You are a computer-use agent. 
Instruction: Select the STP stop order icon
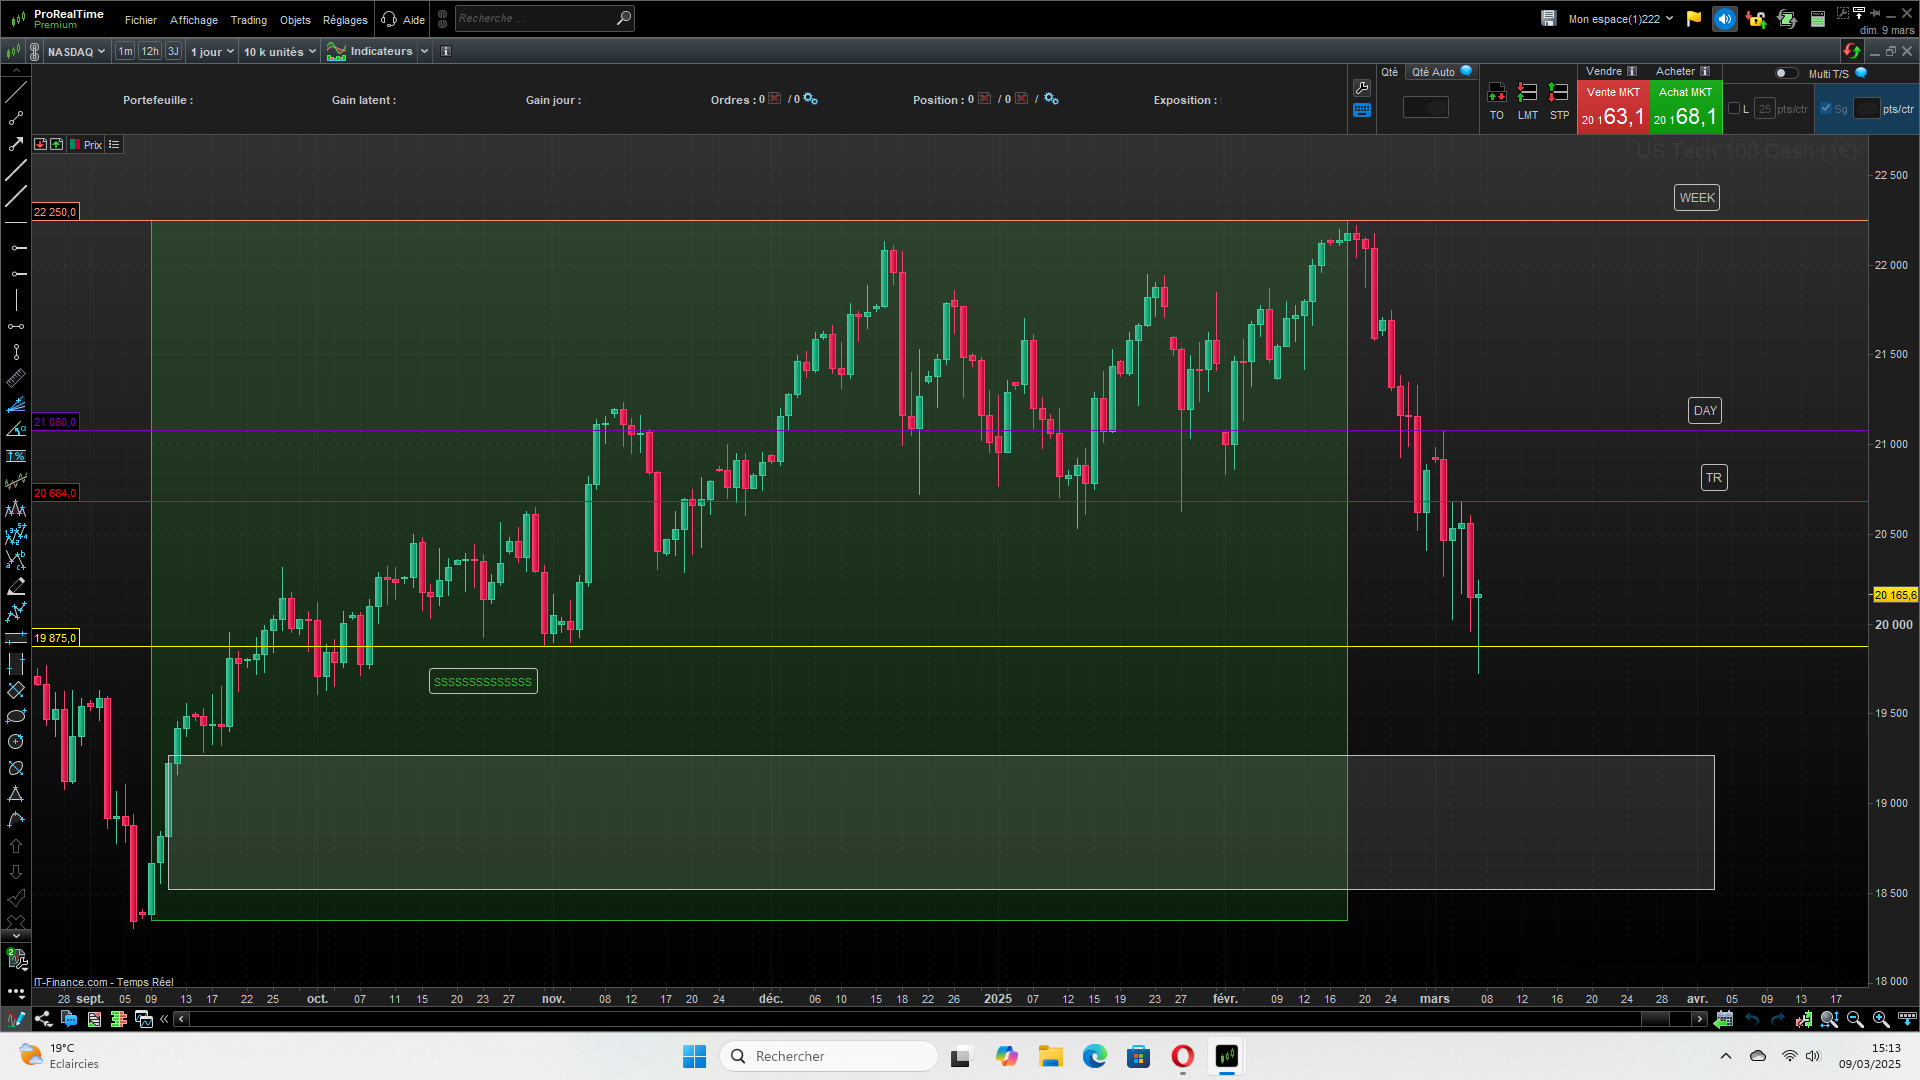[x=1558, y=93]
